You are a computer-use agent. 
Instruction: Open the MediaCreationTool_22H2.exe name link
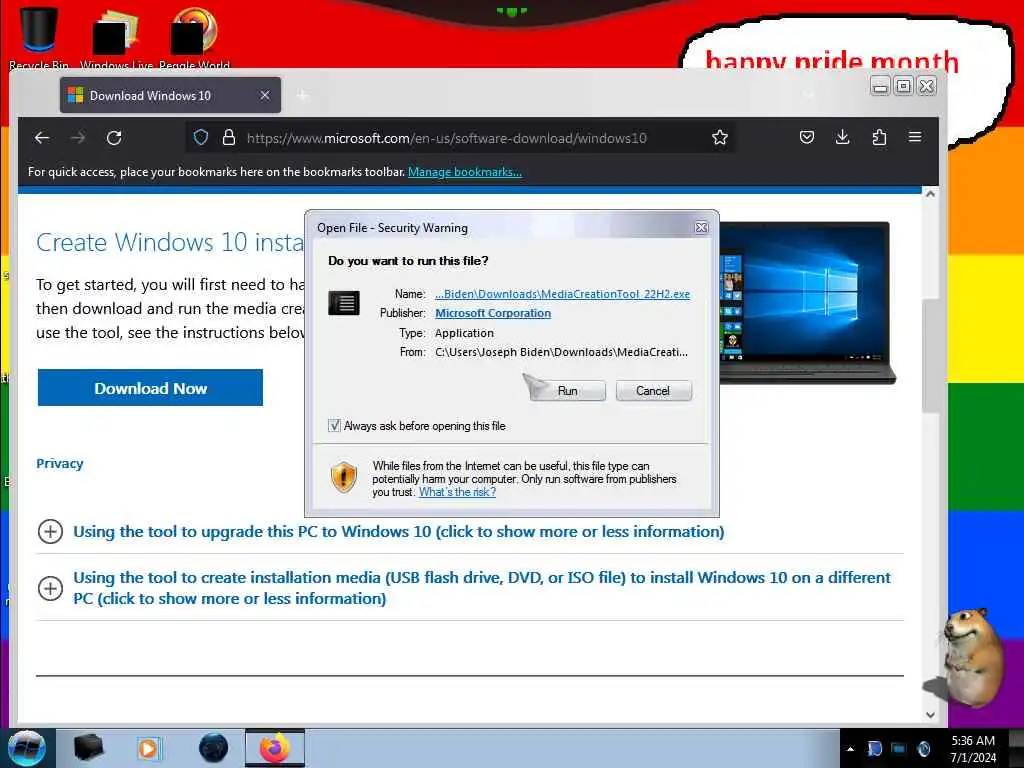[562, 294]
